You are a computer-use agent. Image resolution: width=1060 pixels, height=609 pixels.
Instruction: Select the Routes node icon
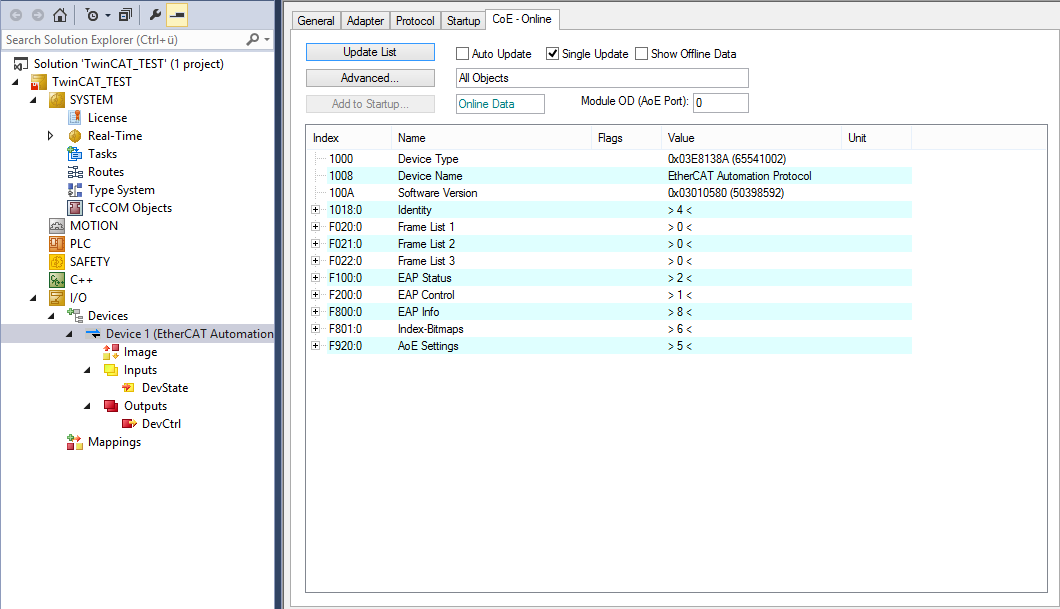[75, 172]
